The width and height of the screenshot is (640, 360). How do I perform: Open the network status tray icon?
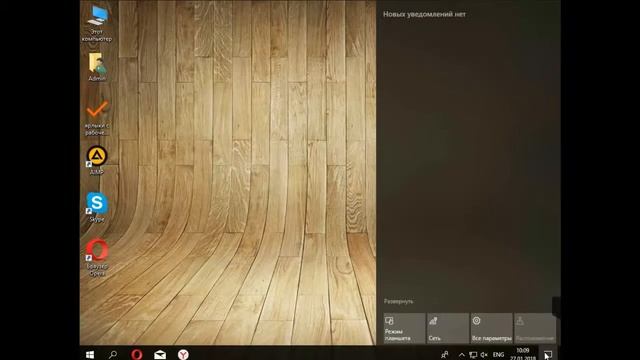pos(473,355)
